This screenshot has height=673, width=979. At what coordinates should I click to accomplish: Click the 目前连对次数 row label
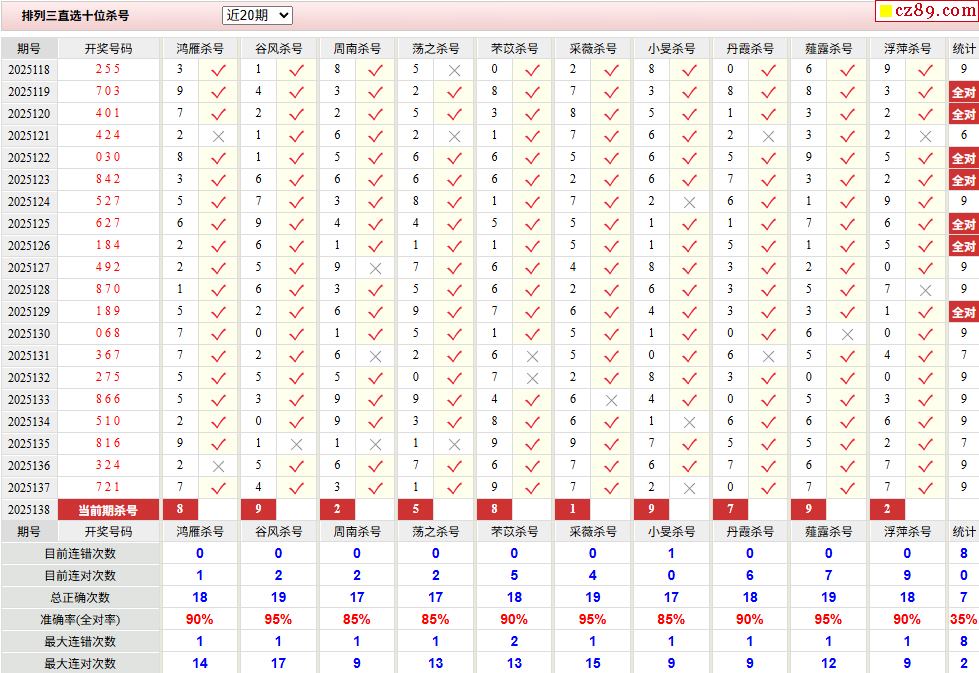80,576
